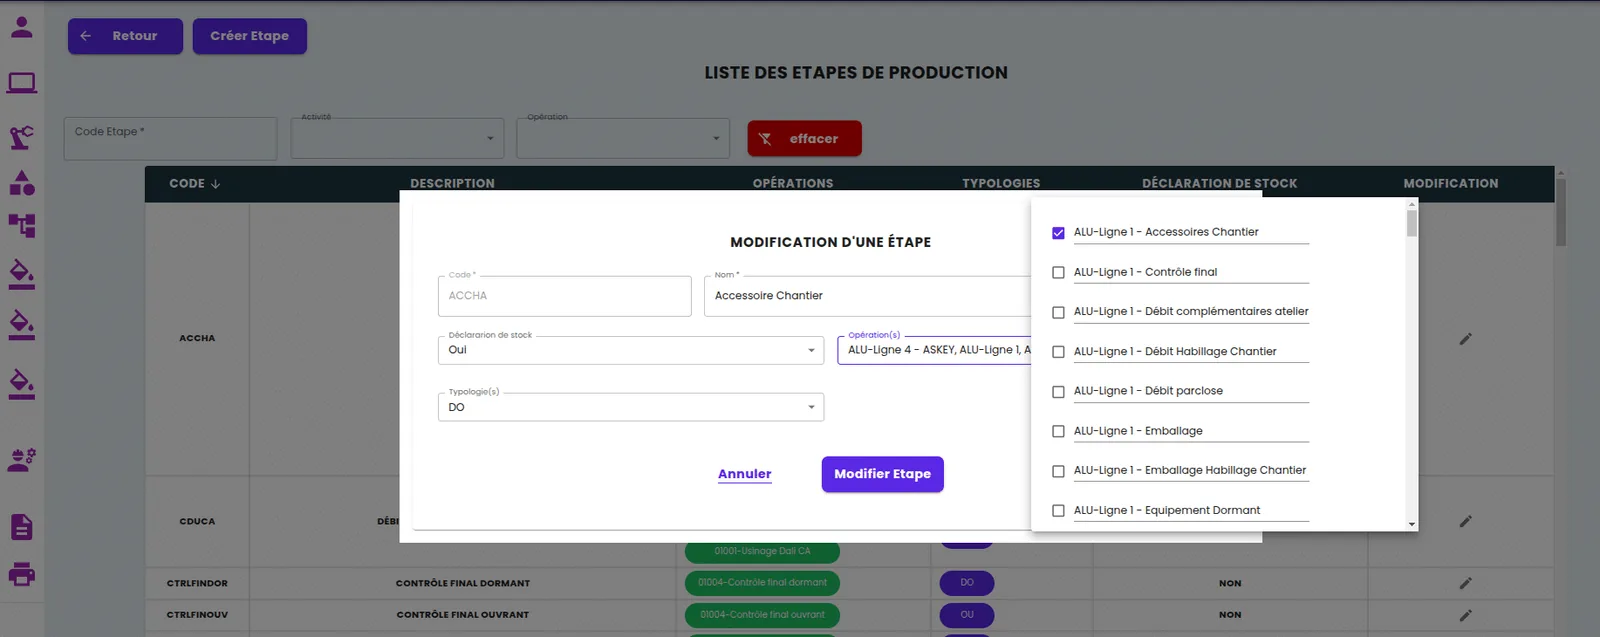This screenshot has height=637, width=1600.
Task: Click the Retour button
Action: click(125, 36)
